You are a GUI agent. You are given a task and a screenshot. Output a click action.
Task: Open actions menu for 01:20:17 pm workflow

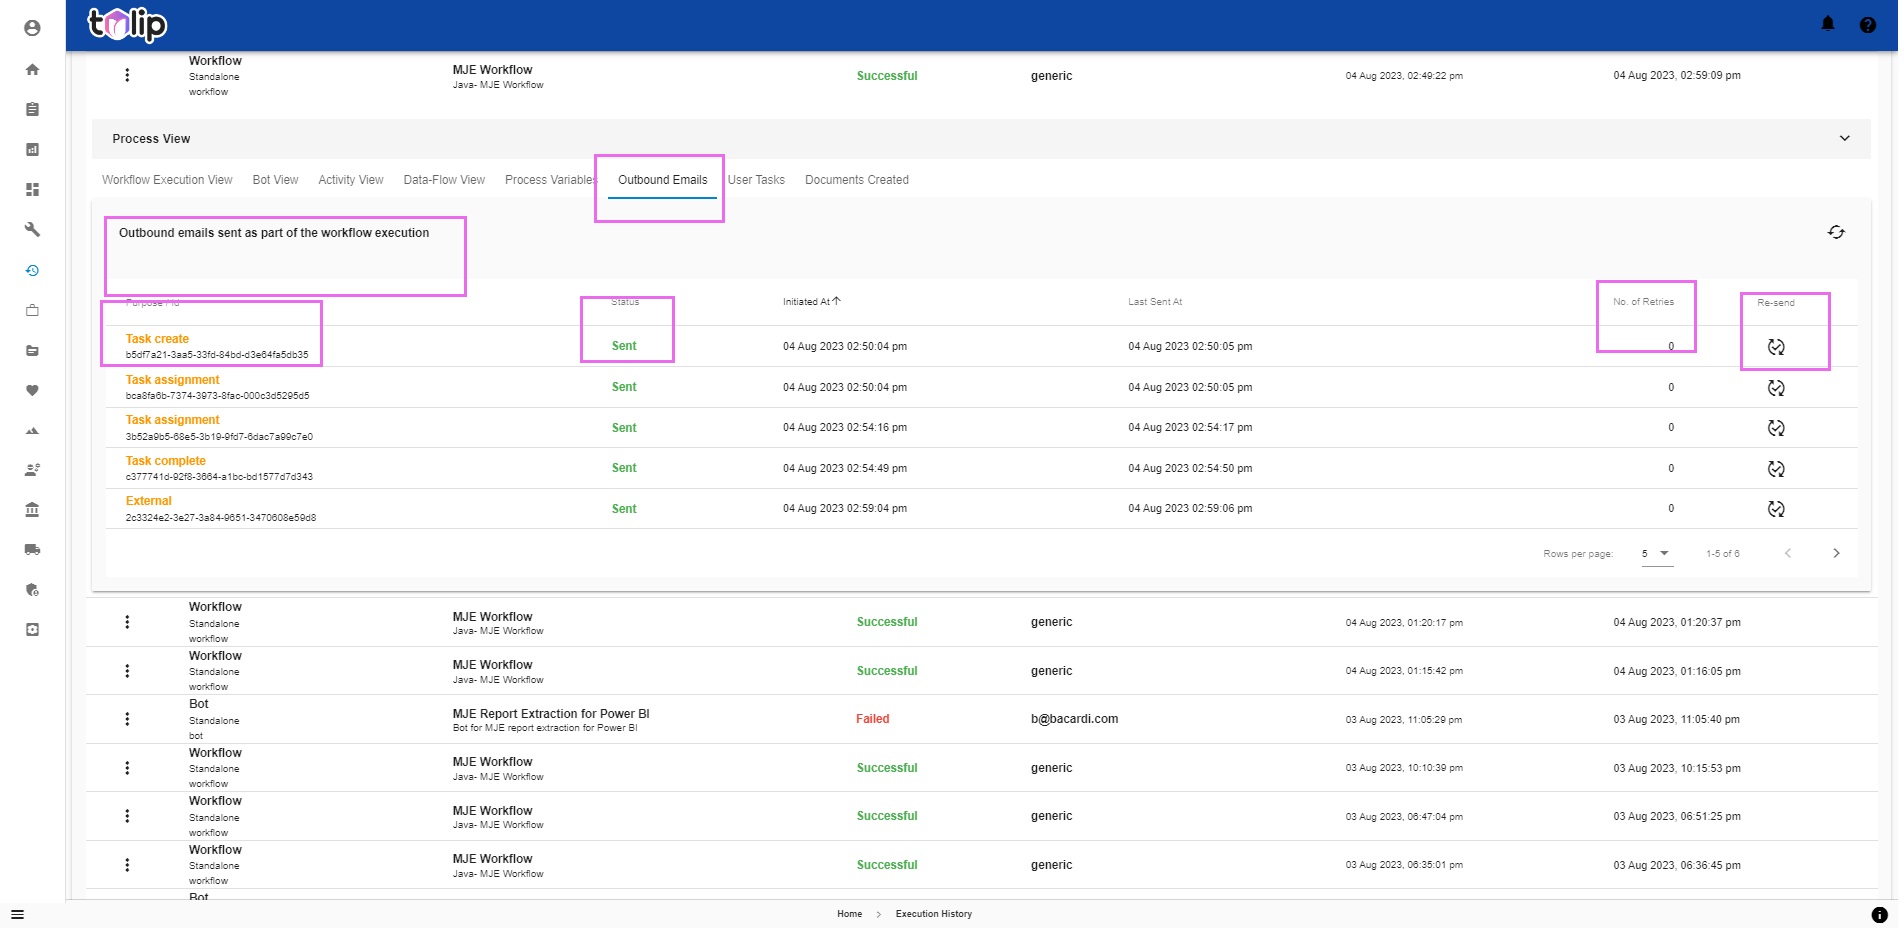click(x=127, y=622)
